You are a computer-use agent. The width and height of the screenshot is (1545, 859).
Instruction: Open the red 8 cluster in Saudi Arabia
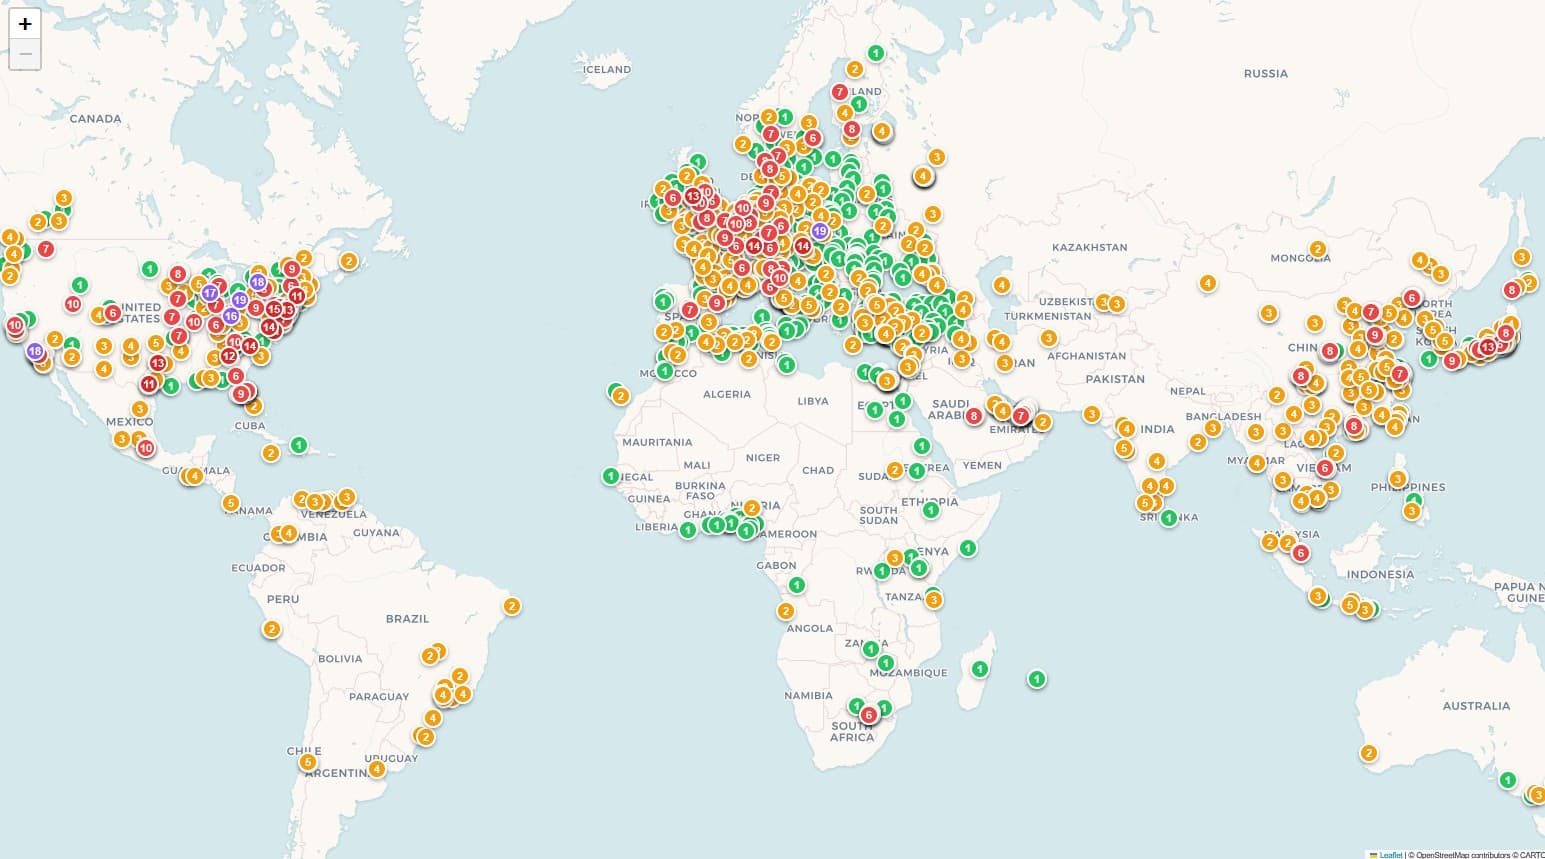(x=974, y=416)
